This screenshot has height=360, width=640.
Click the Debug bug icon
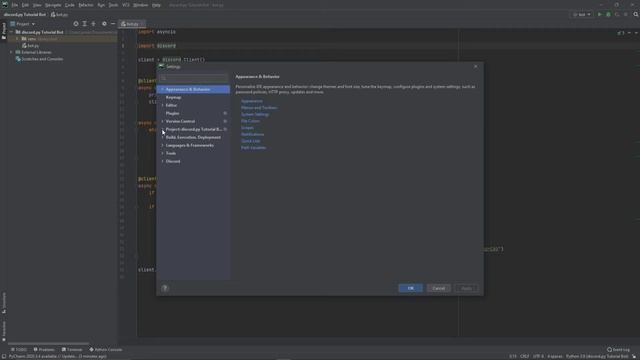608,15
